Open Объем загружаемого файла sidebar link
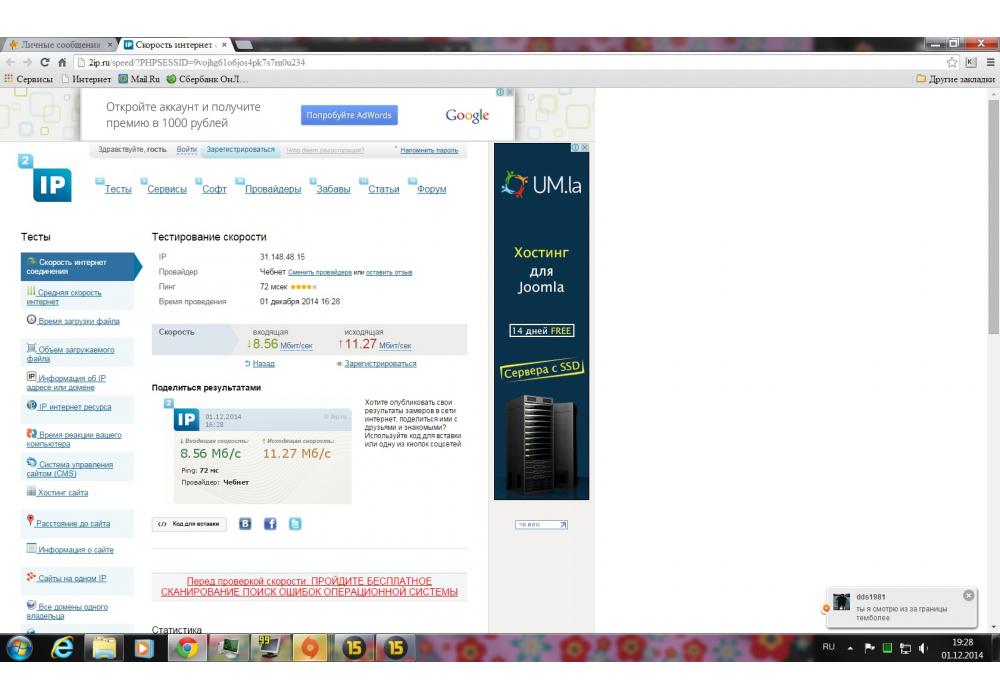Viewport: 1000px width, 700px height. (x=70, y=354)
